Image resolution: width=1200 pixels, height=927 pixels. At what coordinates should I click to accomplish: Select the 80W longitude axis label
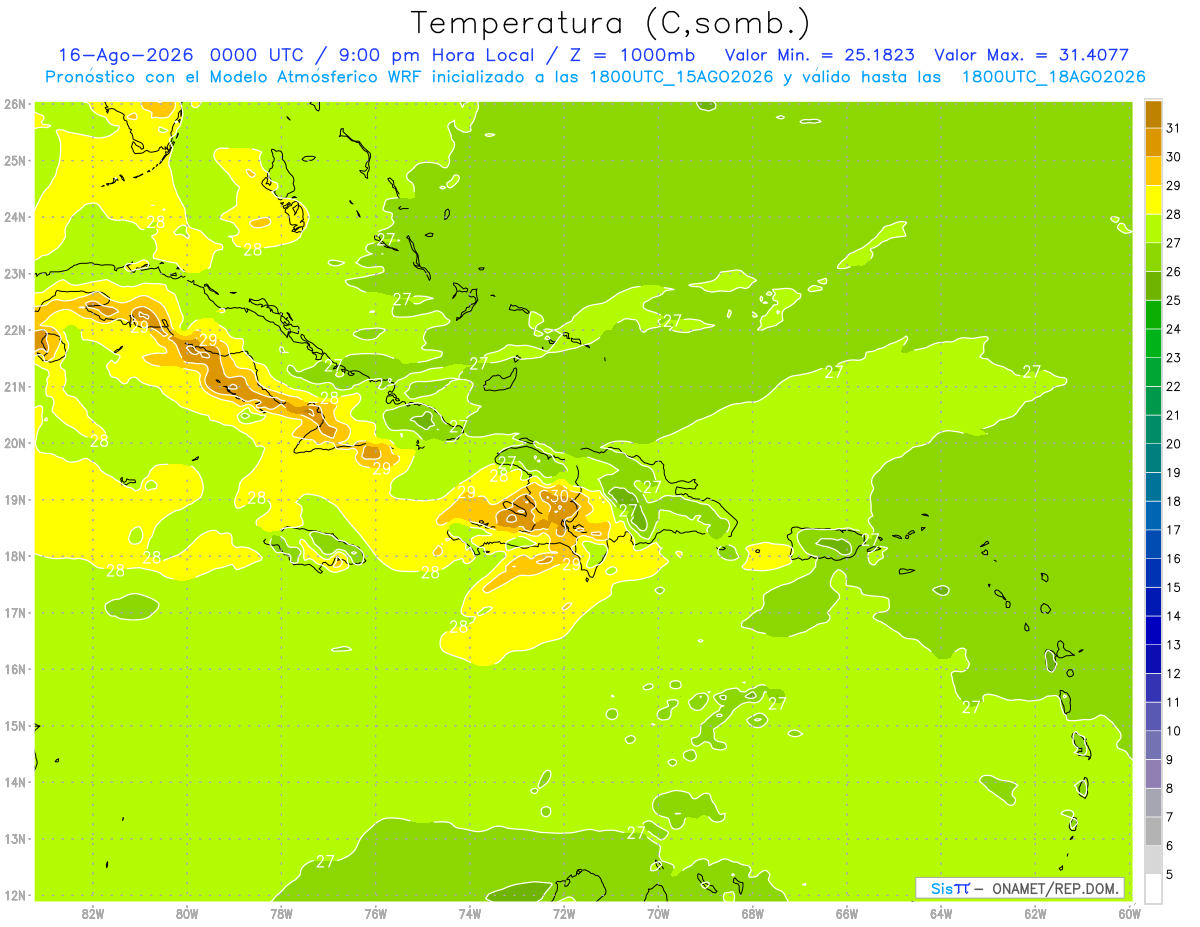click(187, 913)
